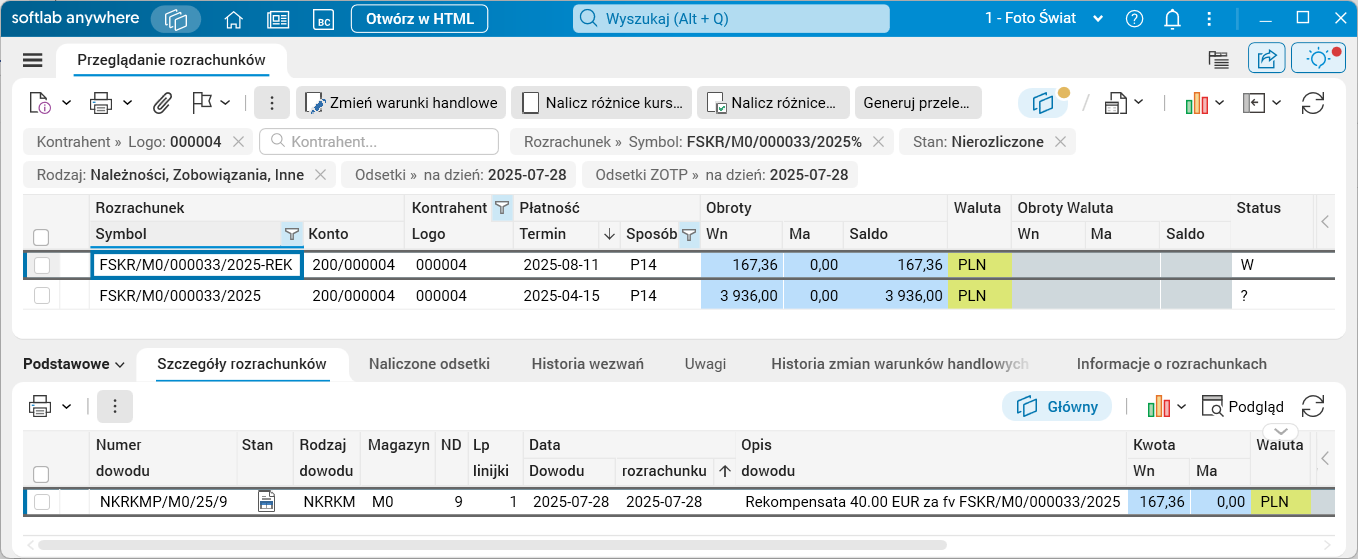Open the three-dot menu in title bar
Viewport: 1358px width, 559px height.
tap(1211, 18)
